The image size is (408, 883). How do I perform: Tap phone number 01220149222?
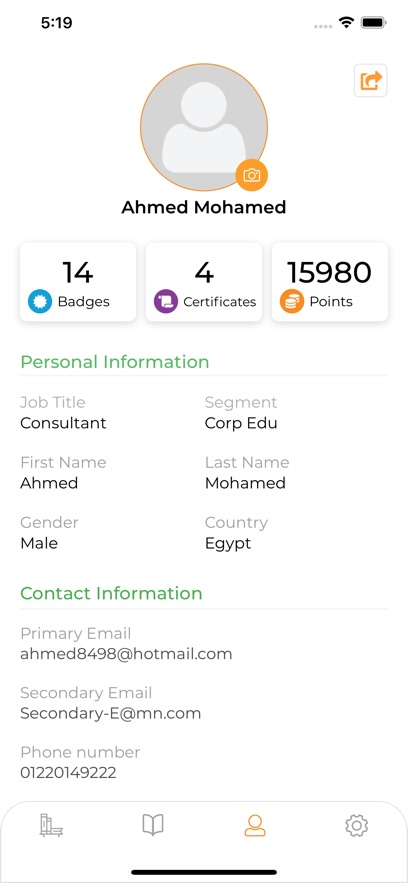[68, 773]
